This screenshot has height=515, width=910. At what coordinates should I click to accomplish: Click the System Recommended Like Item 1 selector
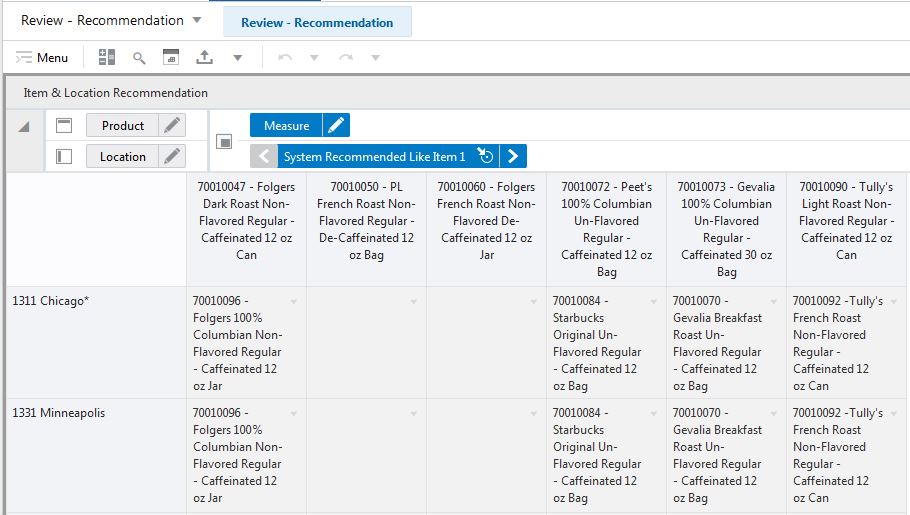374,156
